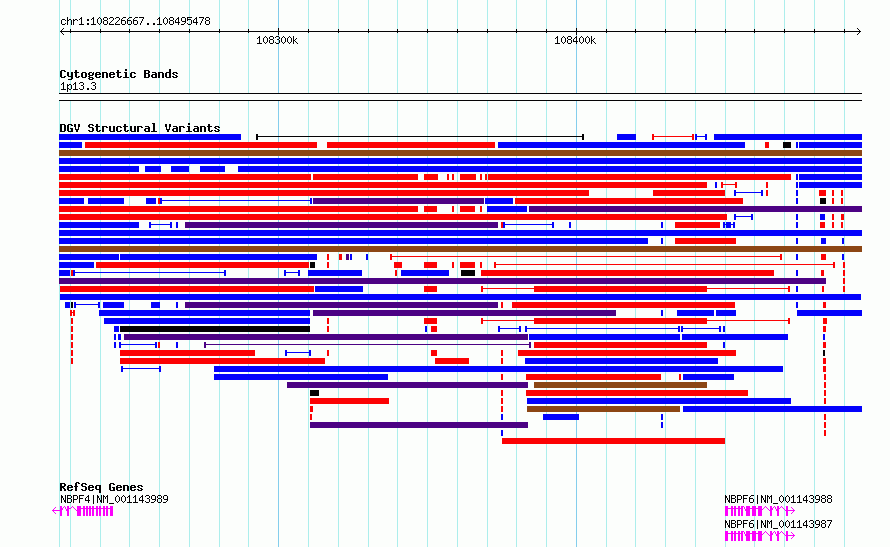Select the thin purple line variant

[x=368, y=345]
